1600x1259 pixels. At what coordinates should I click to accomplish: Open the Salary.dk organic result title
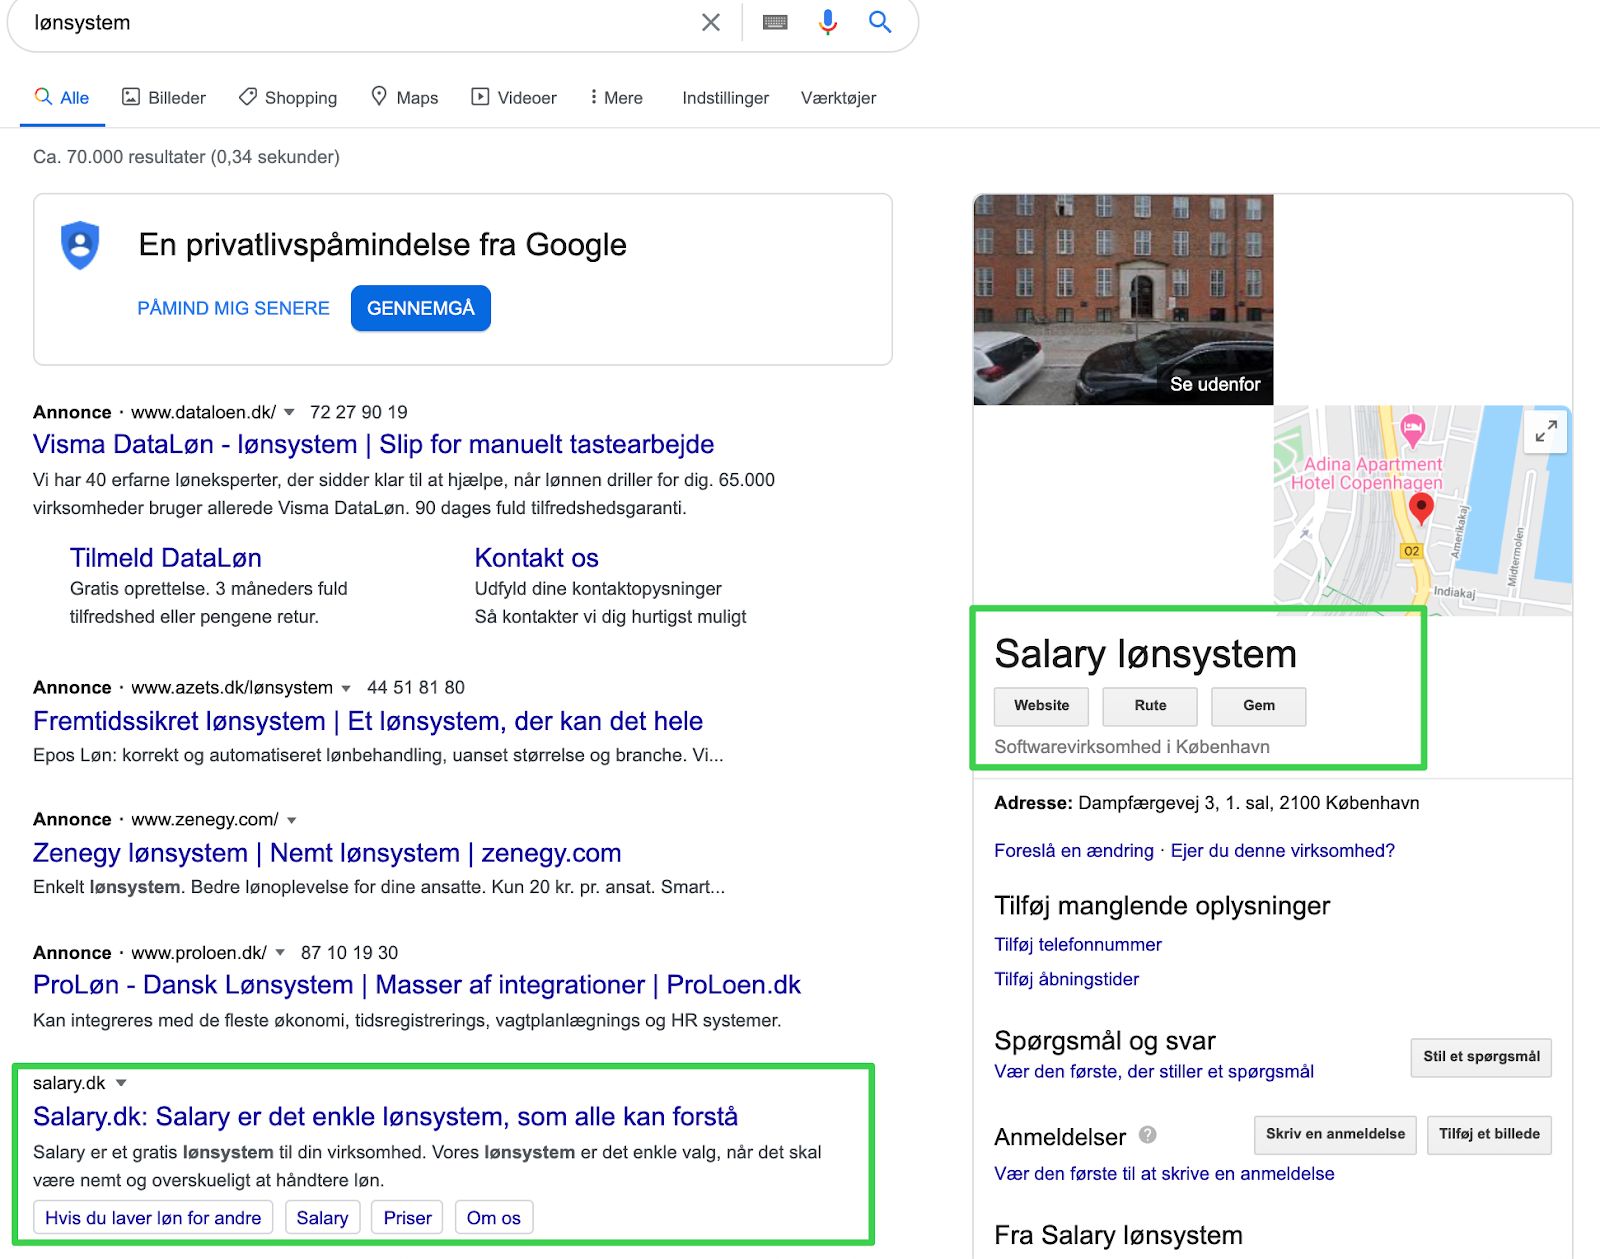coord(385,1117)
